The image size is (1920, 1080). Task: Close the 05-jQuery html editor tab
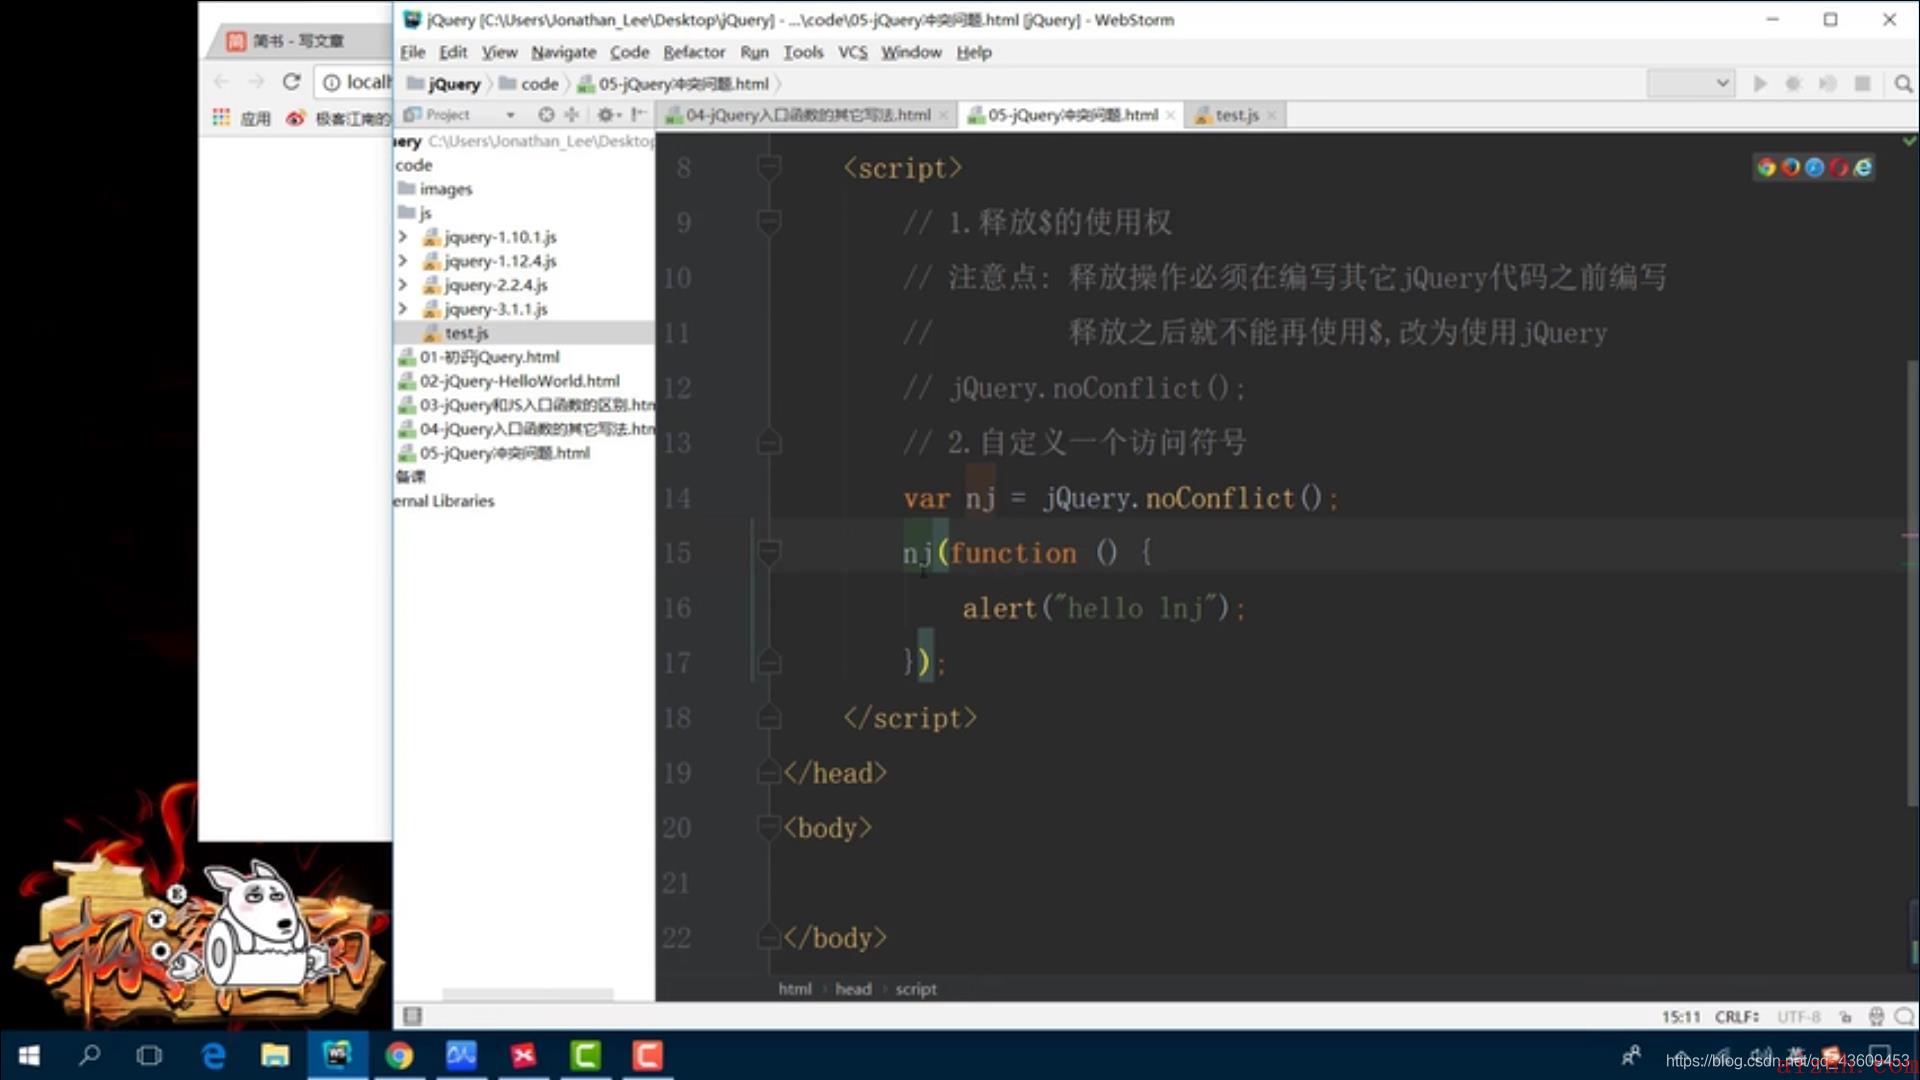tap(1170, 116)
